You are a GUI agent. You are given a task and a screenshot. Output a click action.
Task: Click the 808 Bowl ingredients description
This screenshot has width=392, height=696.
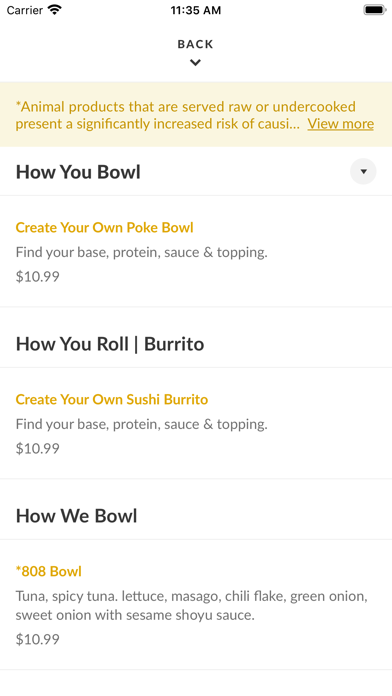(x=192, y=605)
